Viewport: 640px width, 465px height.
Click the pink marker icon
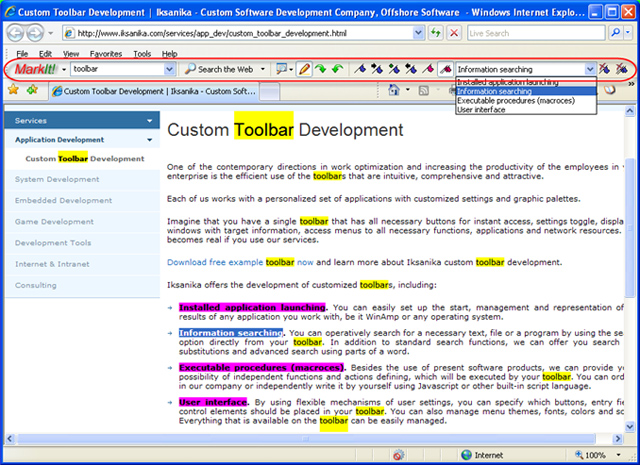click(428, 69)
